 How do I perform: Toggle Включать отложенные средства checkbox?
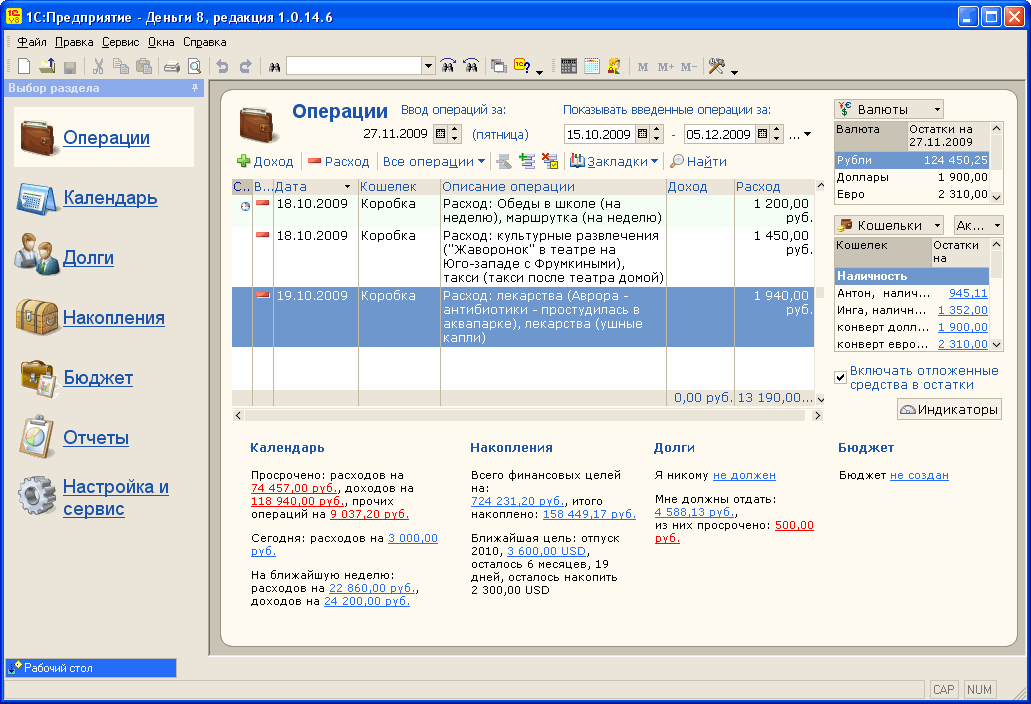(x=840, y=377)
